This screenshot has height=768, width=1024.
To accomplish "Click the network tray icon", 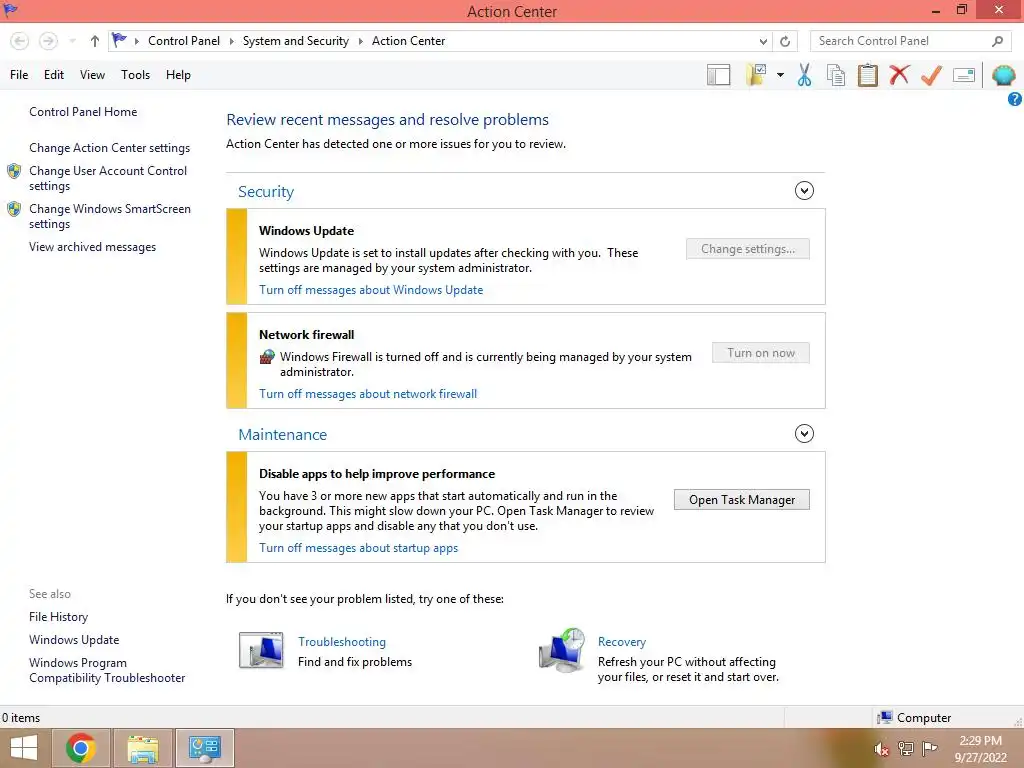I will coord(906,748).
